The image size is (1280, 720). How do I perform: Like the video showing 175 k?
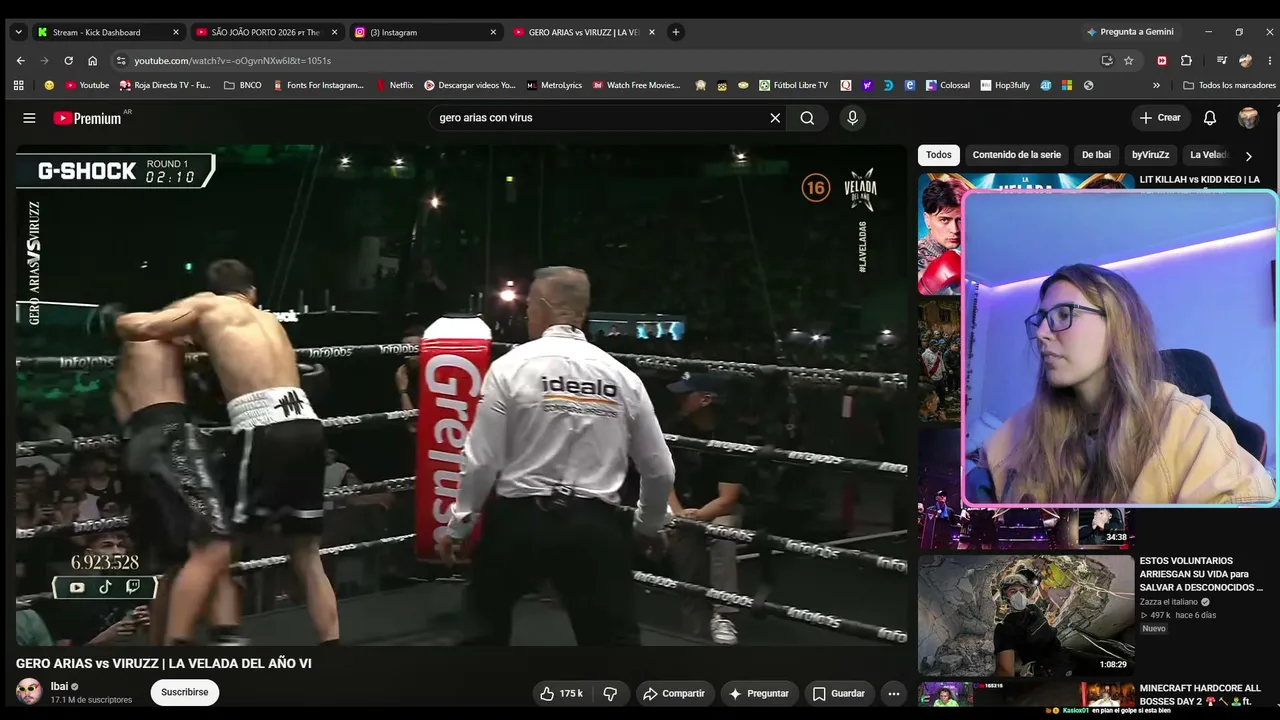pos(561,693)
